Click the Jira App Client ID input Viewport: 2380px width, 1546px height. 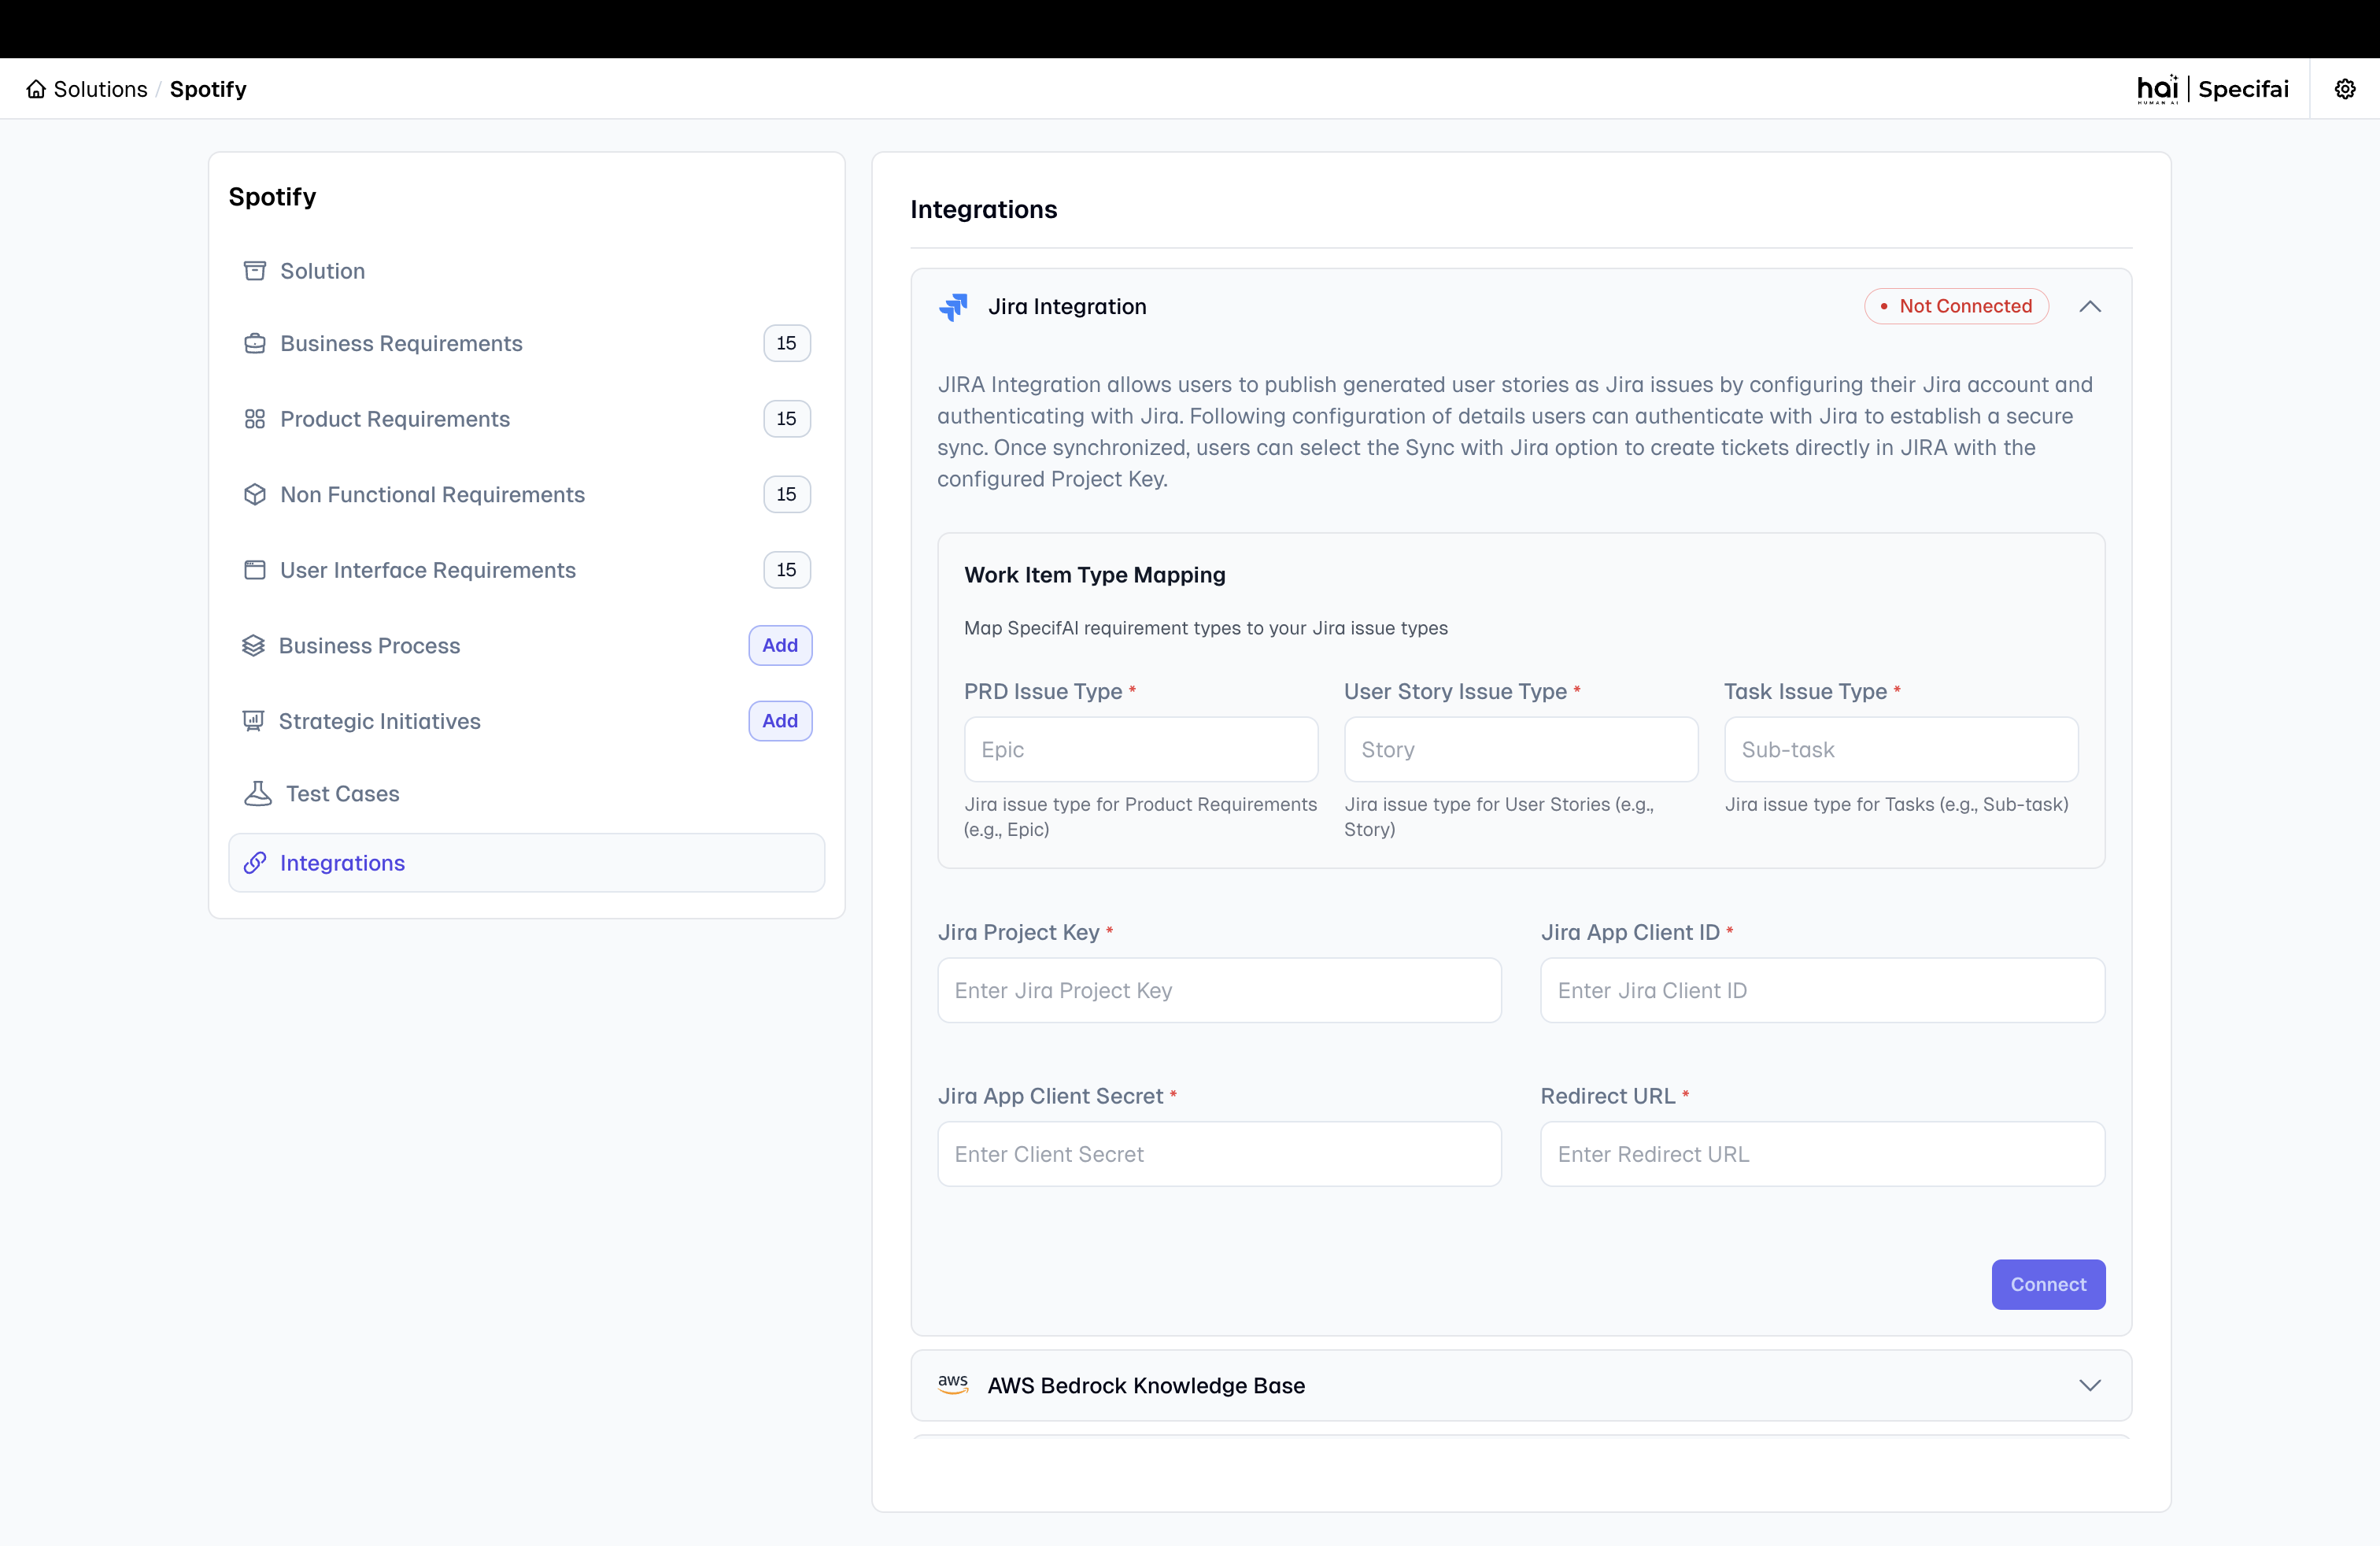[1822, 990]
